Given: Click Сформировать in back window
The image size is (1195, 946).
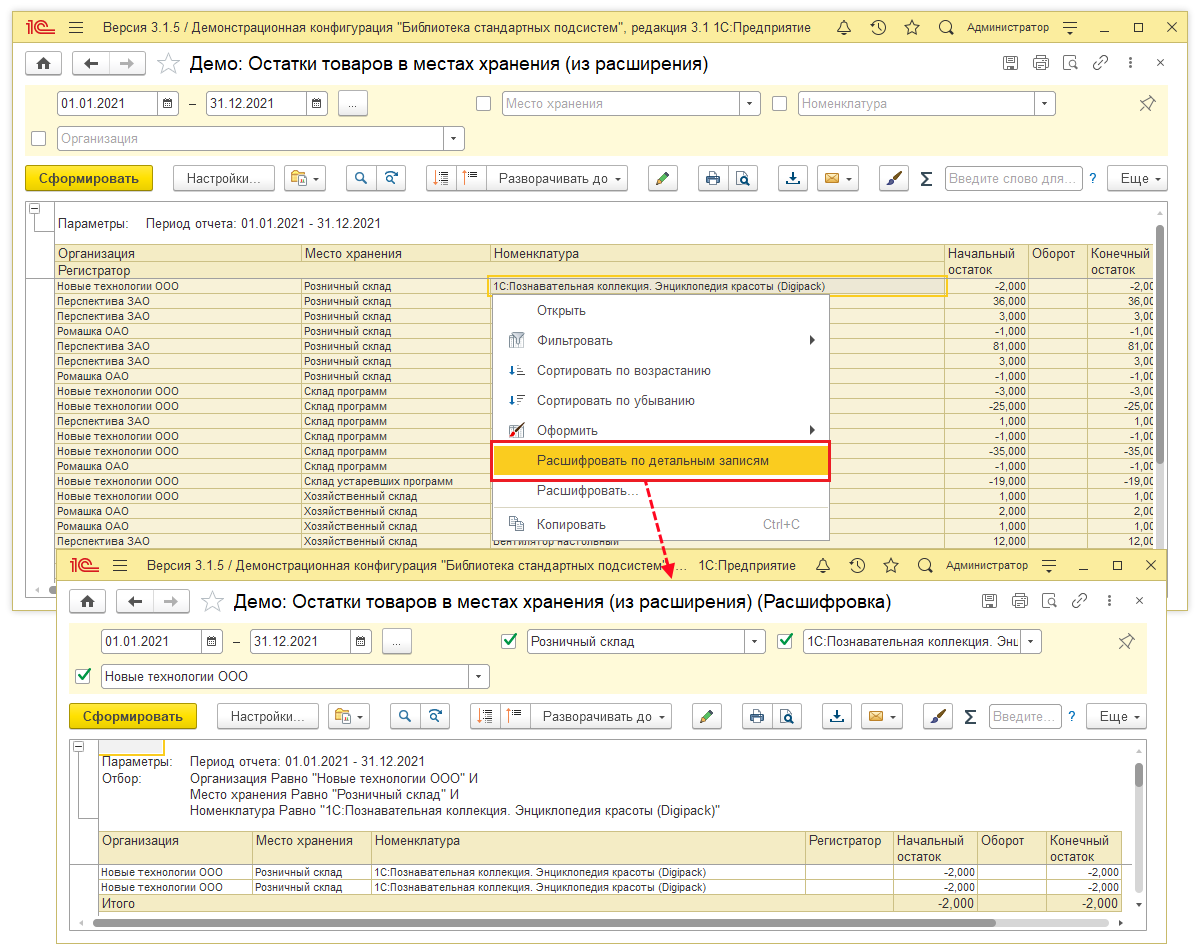Looking at the screenshot, I should pos(88,178).
